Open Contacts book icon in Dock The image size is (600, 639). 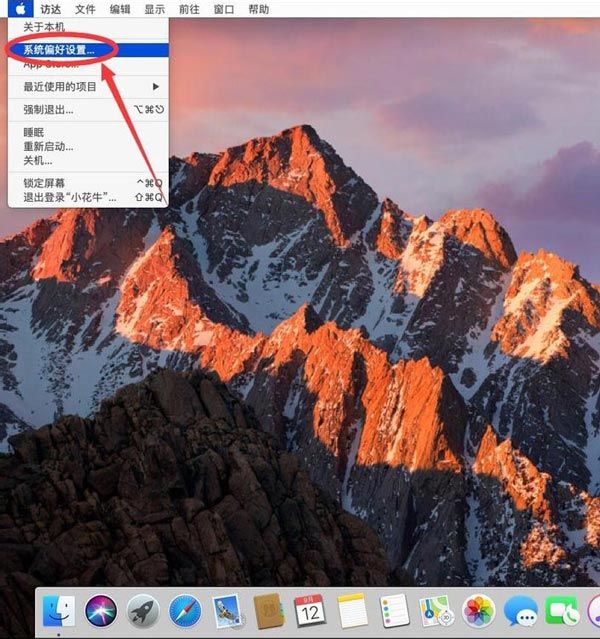point(267,611)
